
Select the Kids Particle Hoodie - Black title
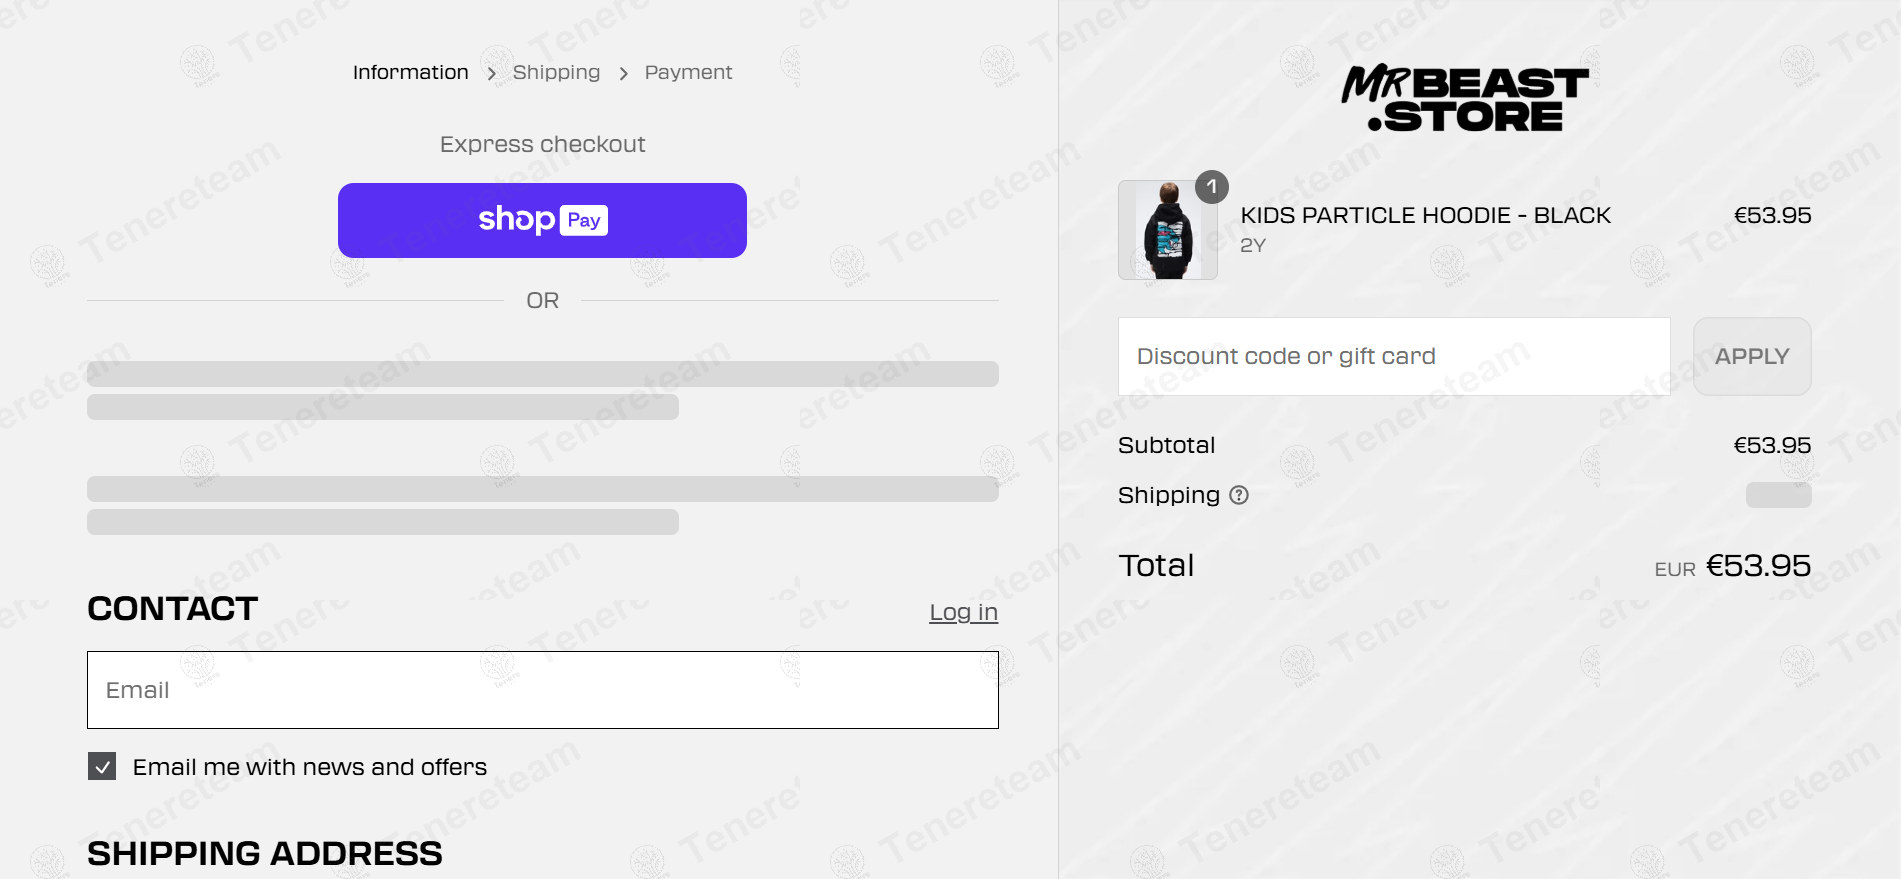coord(1425,216)
